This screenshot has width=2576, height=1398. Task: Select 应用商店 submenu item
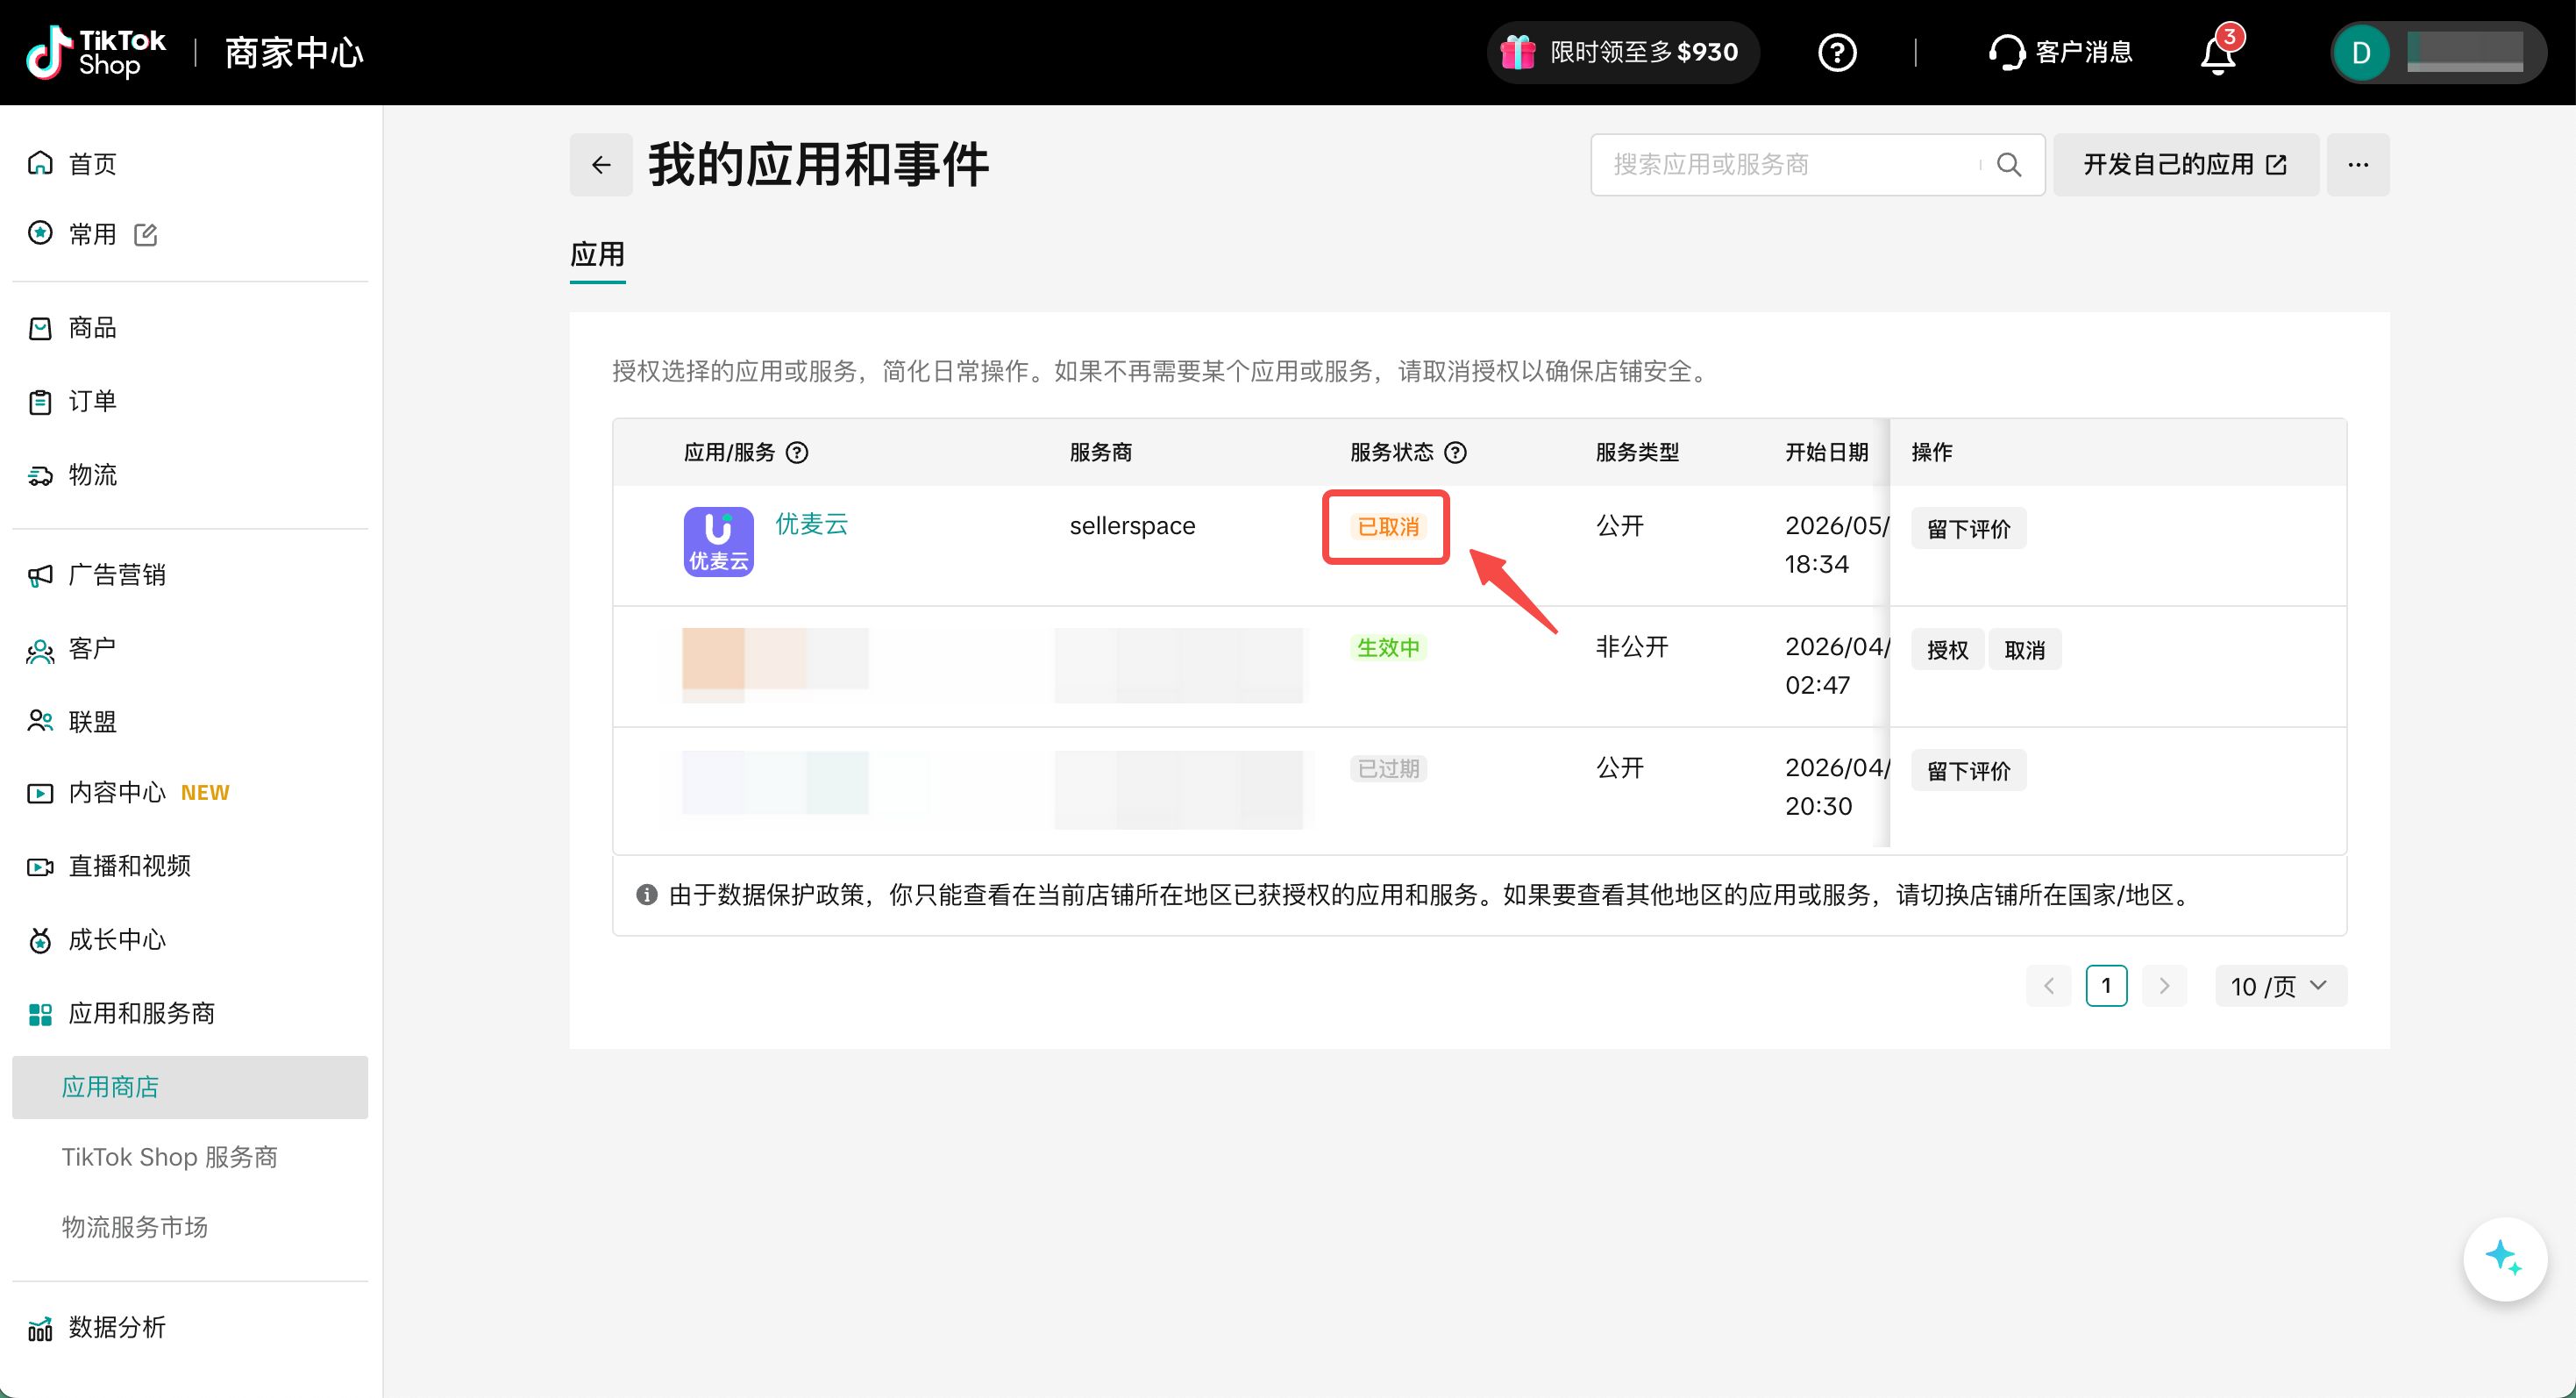tap(190, 1088)
